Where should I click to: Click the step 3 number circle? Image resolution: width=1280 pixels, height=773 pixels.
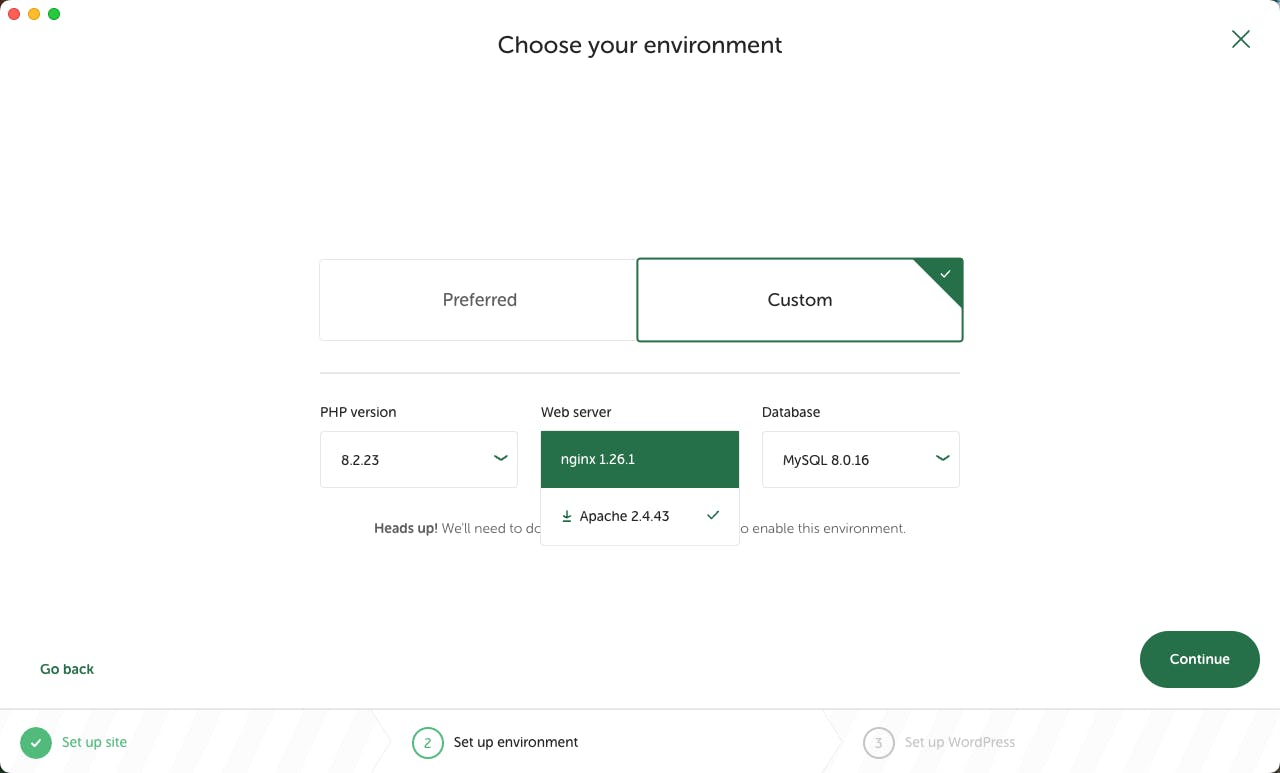tap(878, 743)
